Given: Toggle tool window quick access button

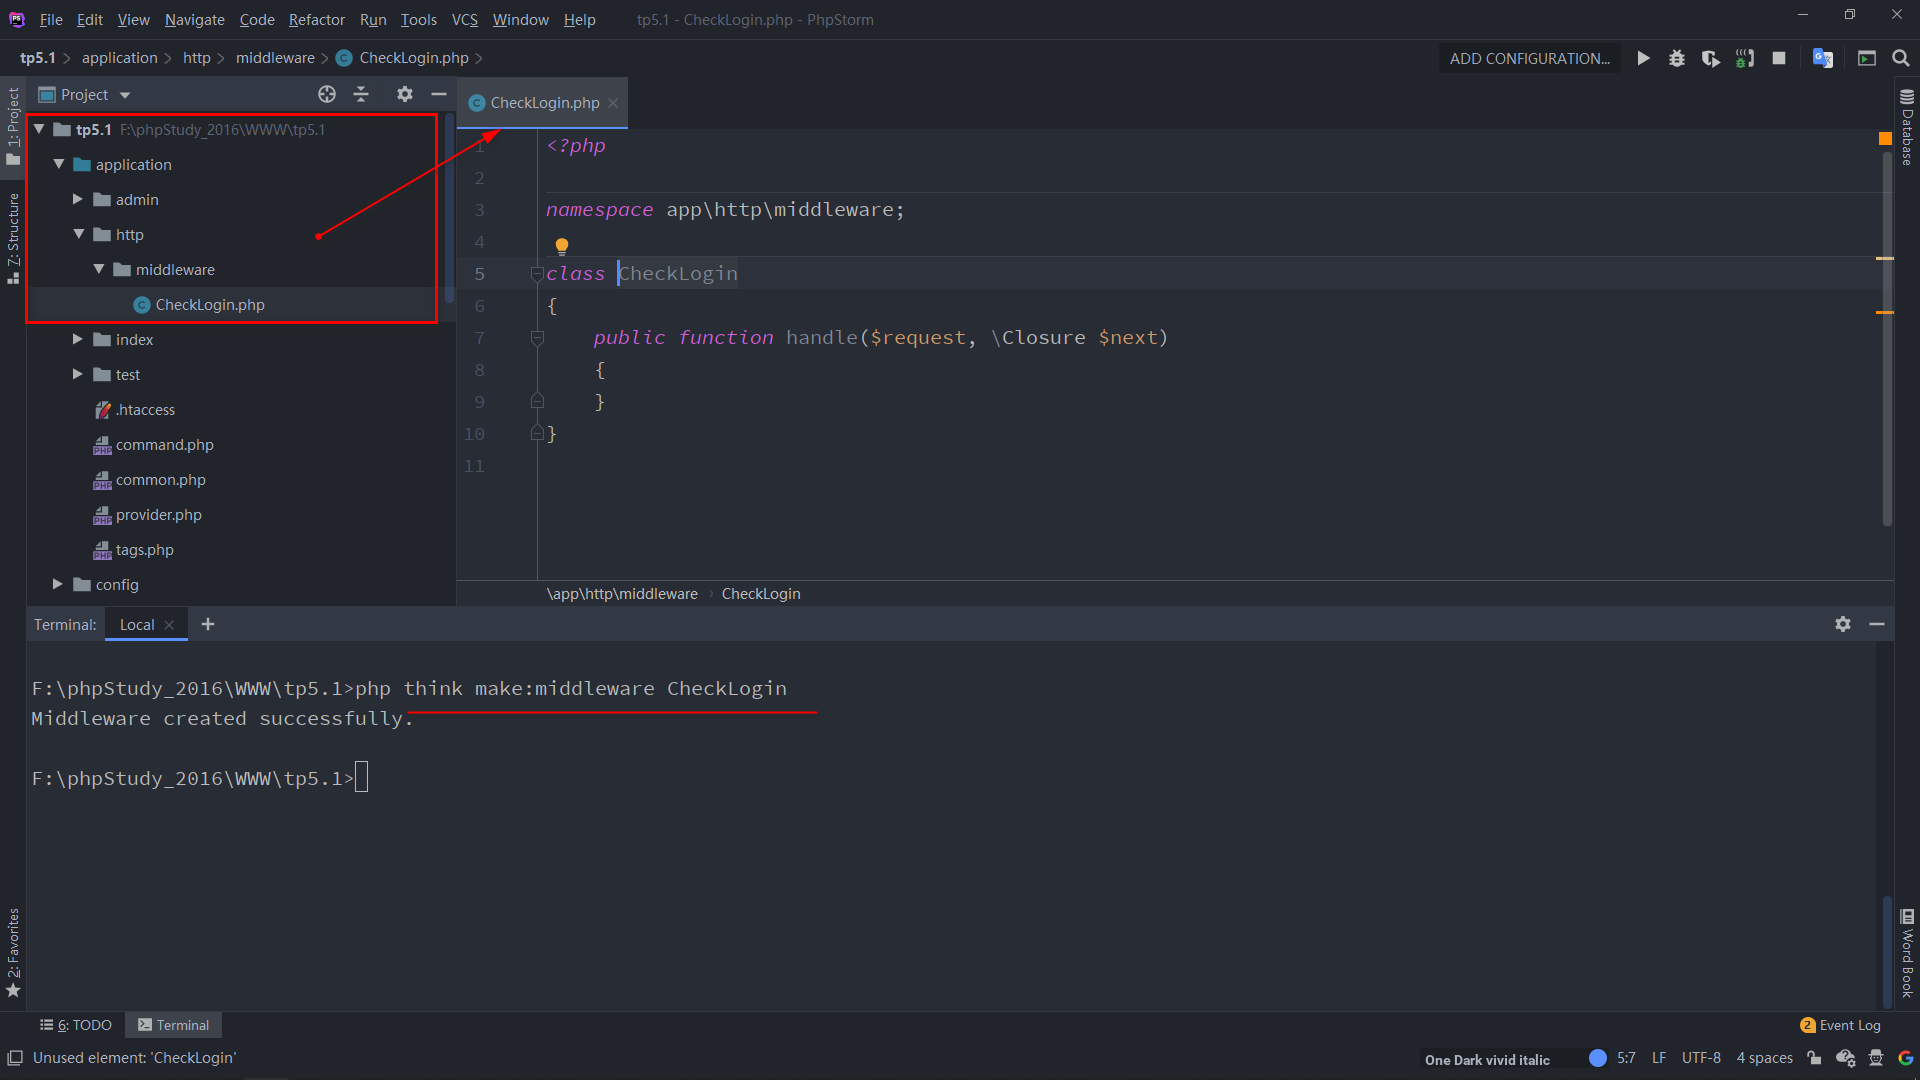Looking at the screenshot, I should tap(15, 1058).
